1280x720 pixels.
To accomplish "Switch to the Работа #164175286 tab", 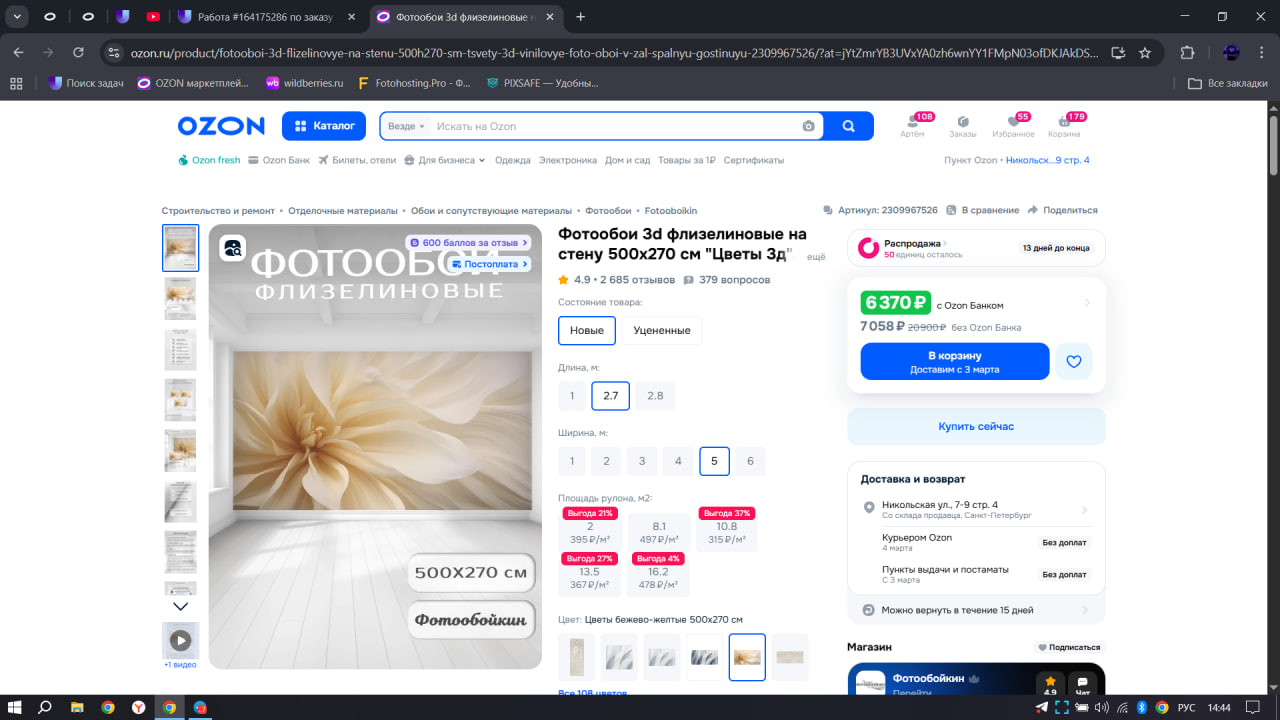I will [x=266, y=16].
